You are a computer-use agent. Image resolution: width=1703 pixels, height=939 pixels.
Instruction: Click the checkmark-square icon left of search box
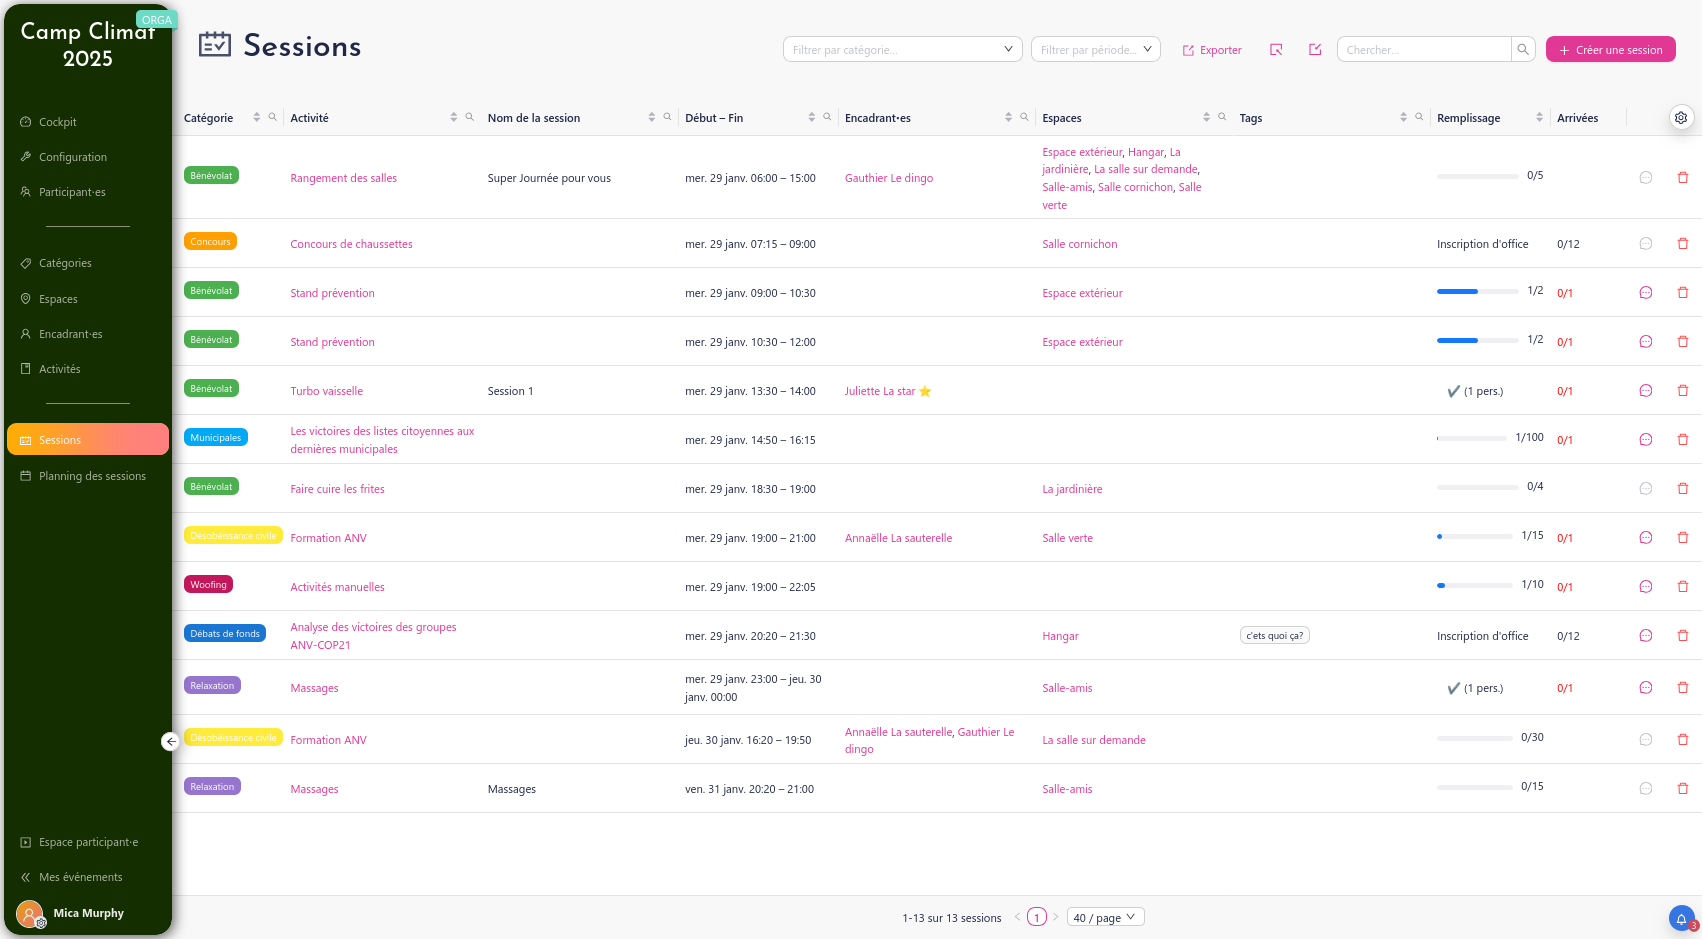[1315, 50]
